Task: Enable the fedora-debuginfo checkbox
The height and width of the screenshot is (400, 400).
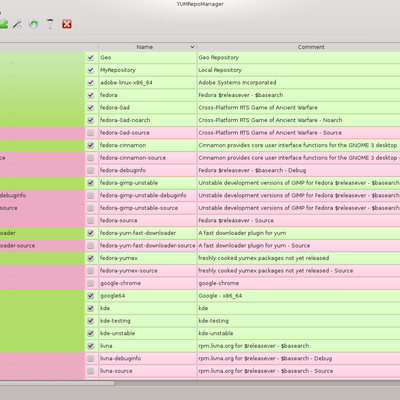Action: pyautogui.click(x=90, y=170)
